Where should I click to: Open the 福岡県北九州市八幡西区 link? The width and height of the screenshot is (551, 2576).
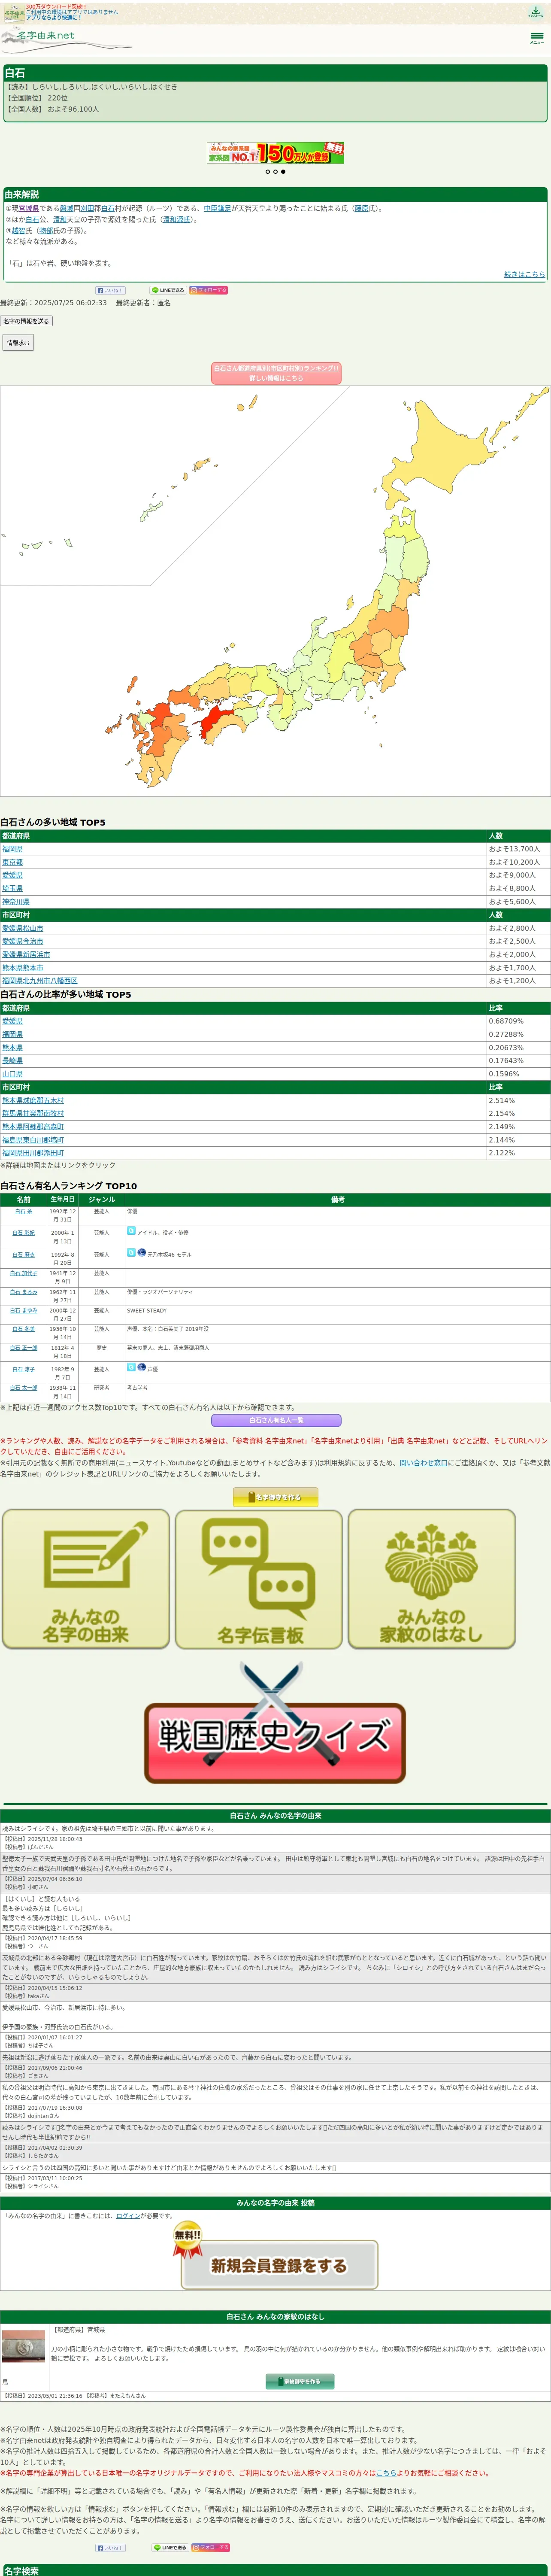click(x=39, y=981)
